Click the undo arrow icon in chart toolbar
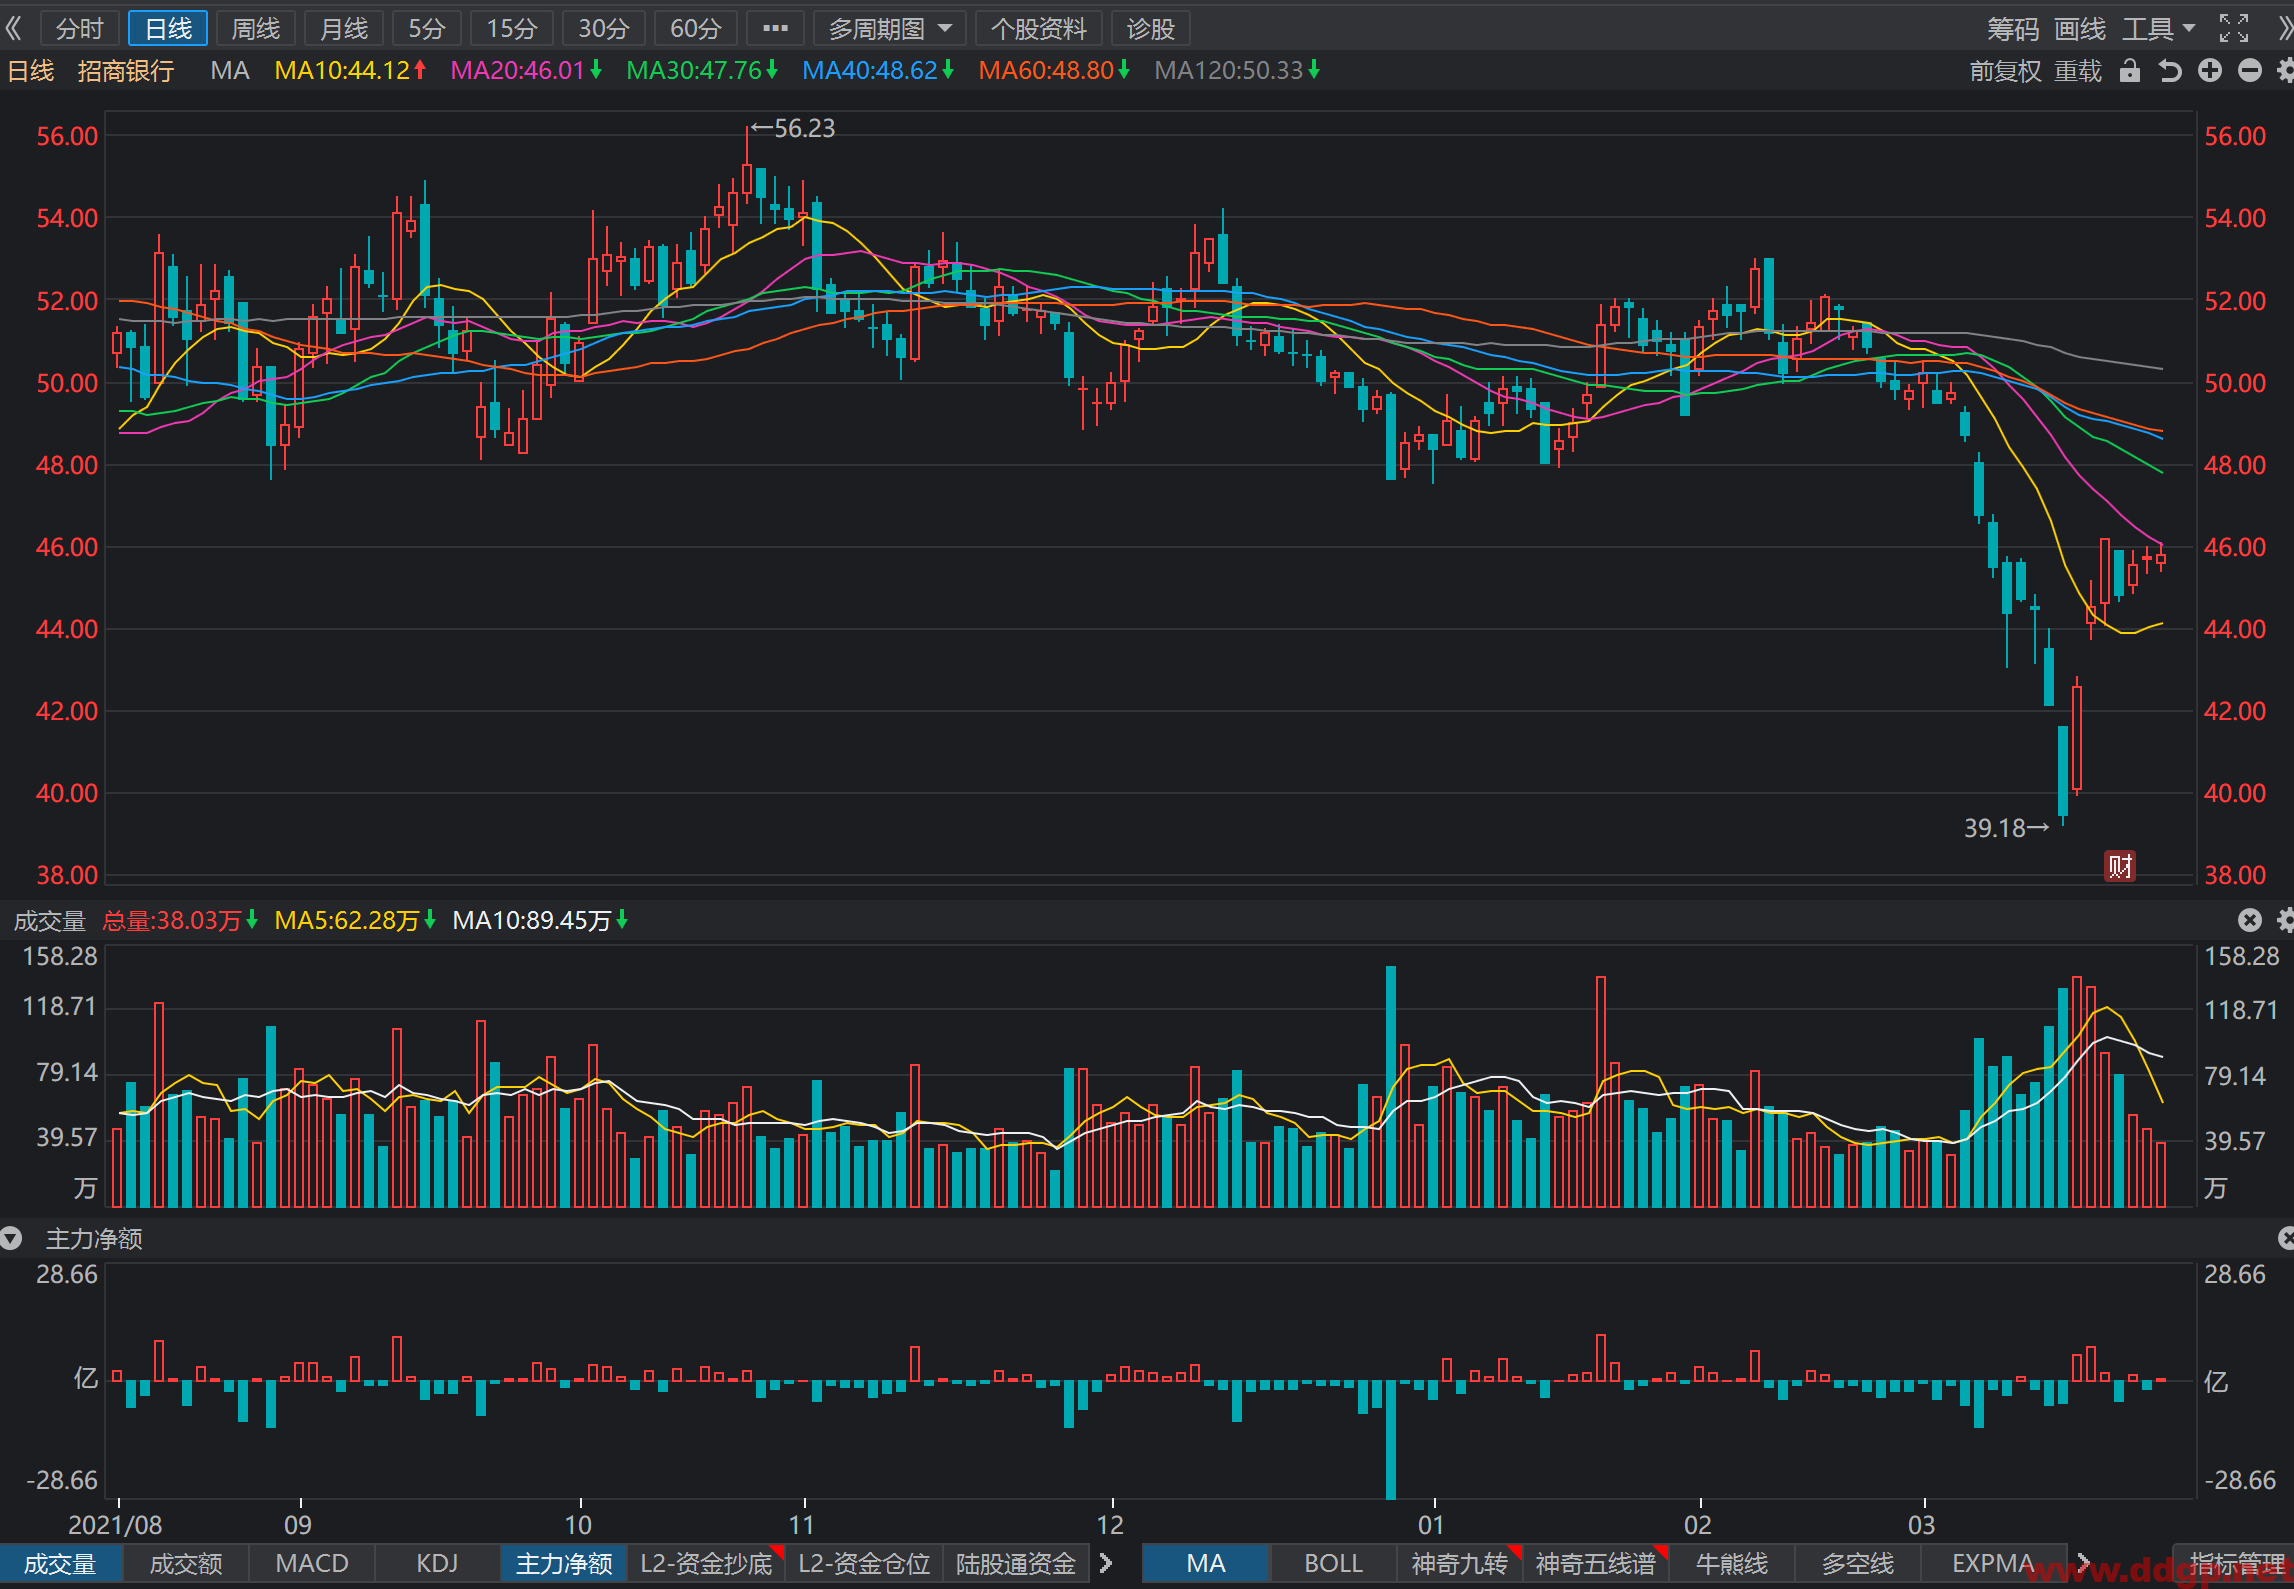The width and height of the screenshot is (2294, 1589). pyautogui.click(x=2169, y=71)
